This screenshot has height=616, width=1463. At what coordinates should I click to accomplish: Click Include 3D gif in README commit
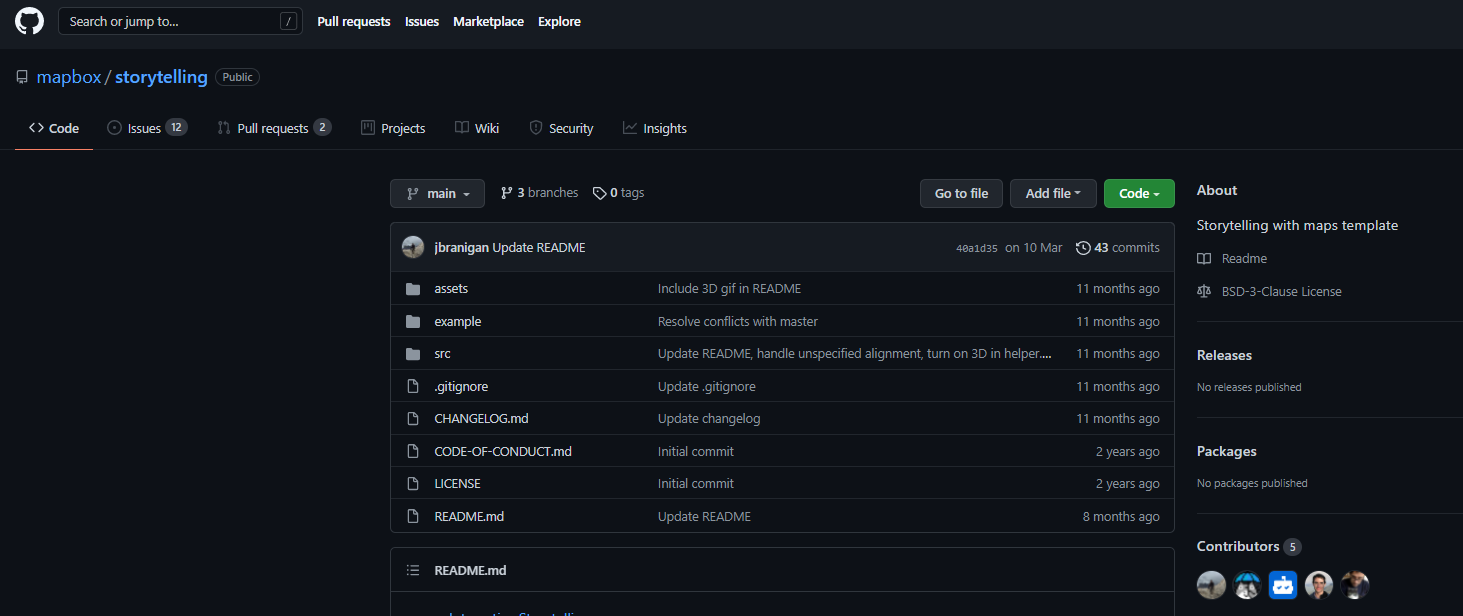[729, 289]
